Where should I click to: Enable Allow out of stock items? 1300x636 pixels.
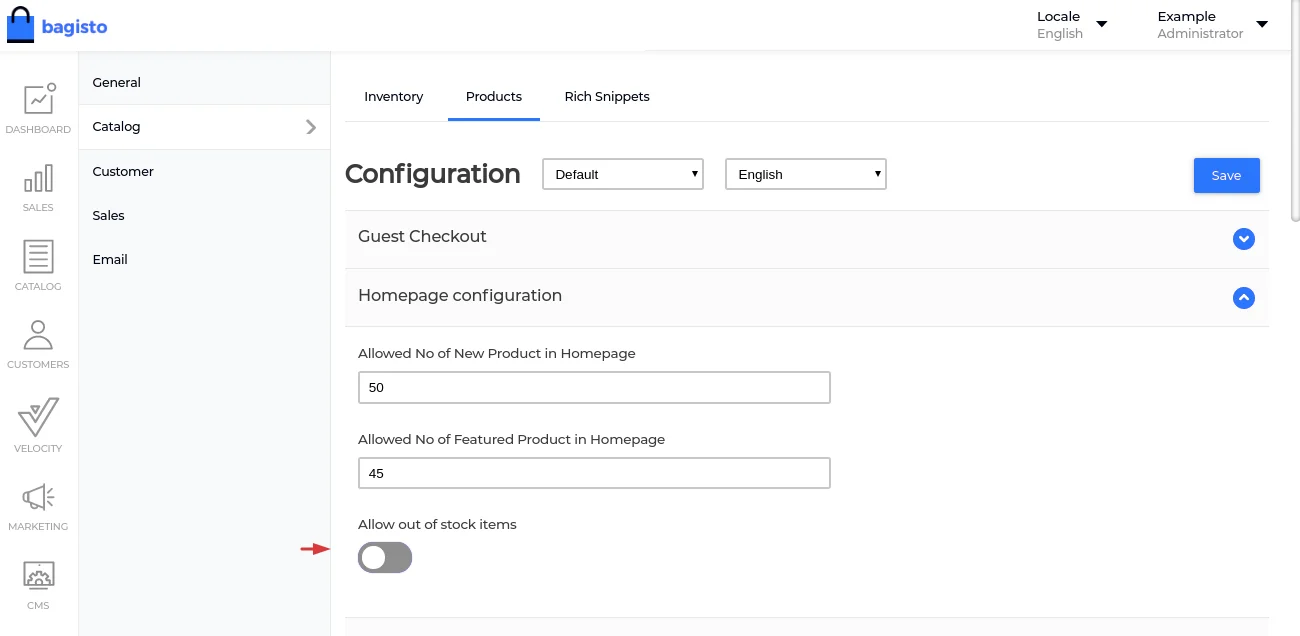(385, 558)
